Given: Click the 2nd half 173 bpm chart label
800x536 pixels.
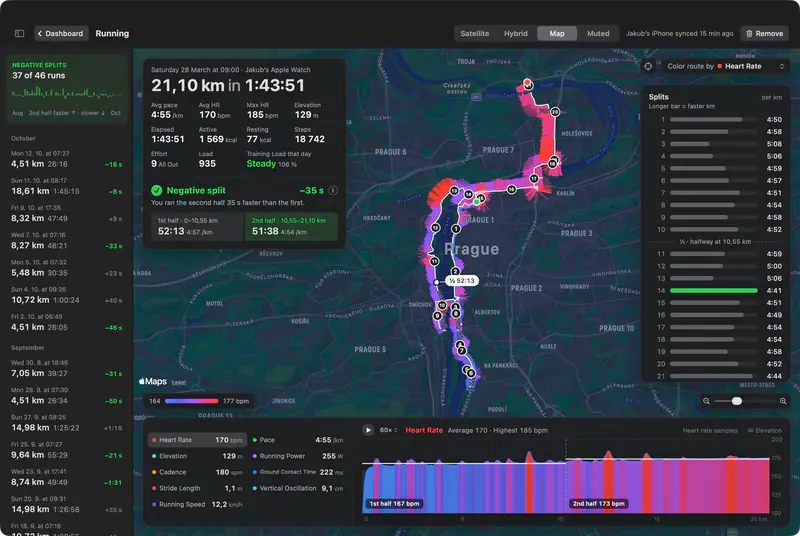Looking at the screenshot, I should click(598, 503).
